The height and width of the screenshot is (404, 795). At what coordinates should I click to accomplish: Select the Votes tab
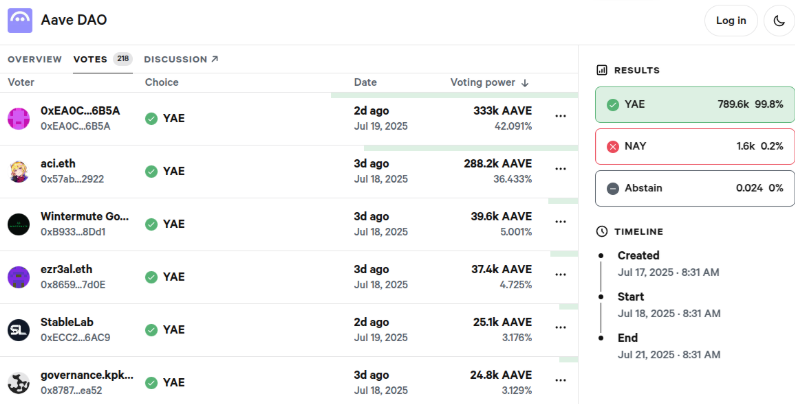pyautogui.click(x=91, y=59)
